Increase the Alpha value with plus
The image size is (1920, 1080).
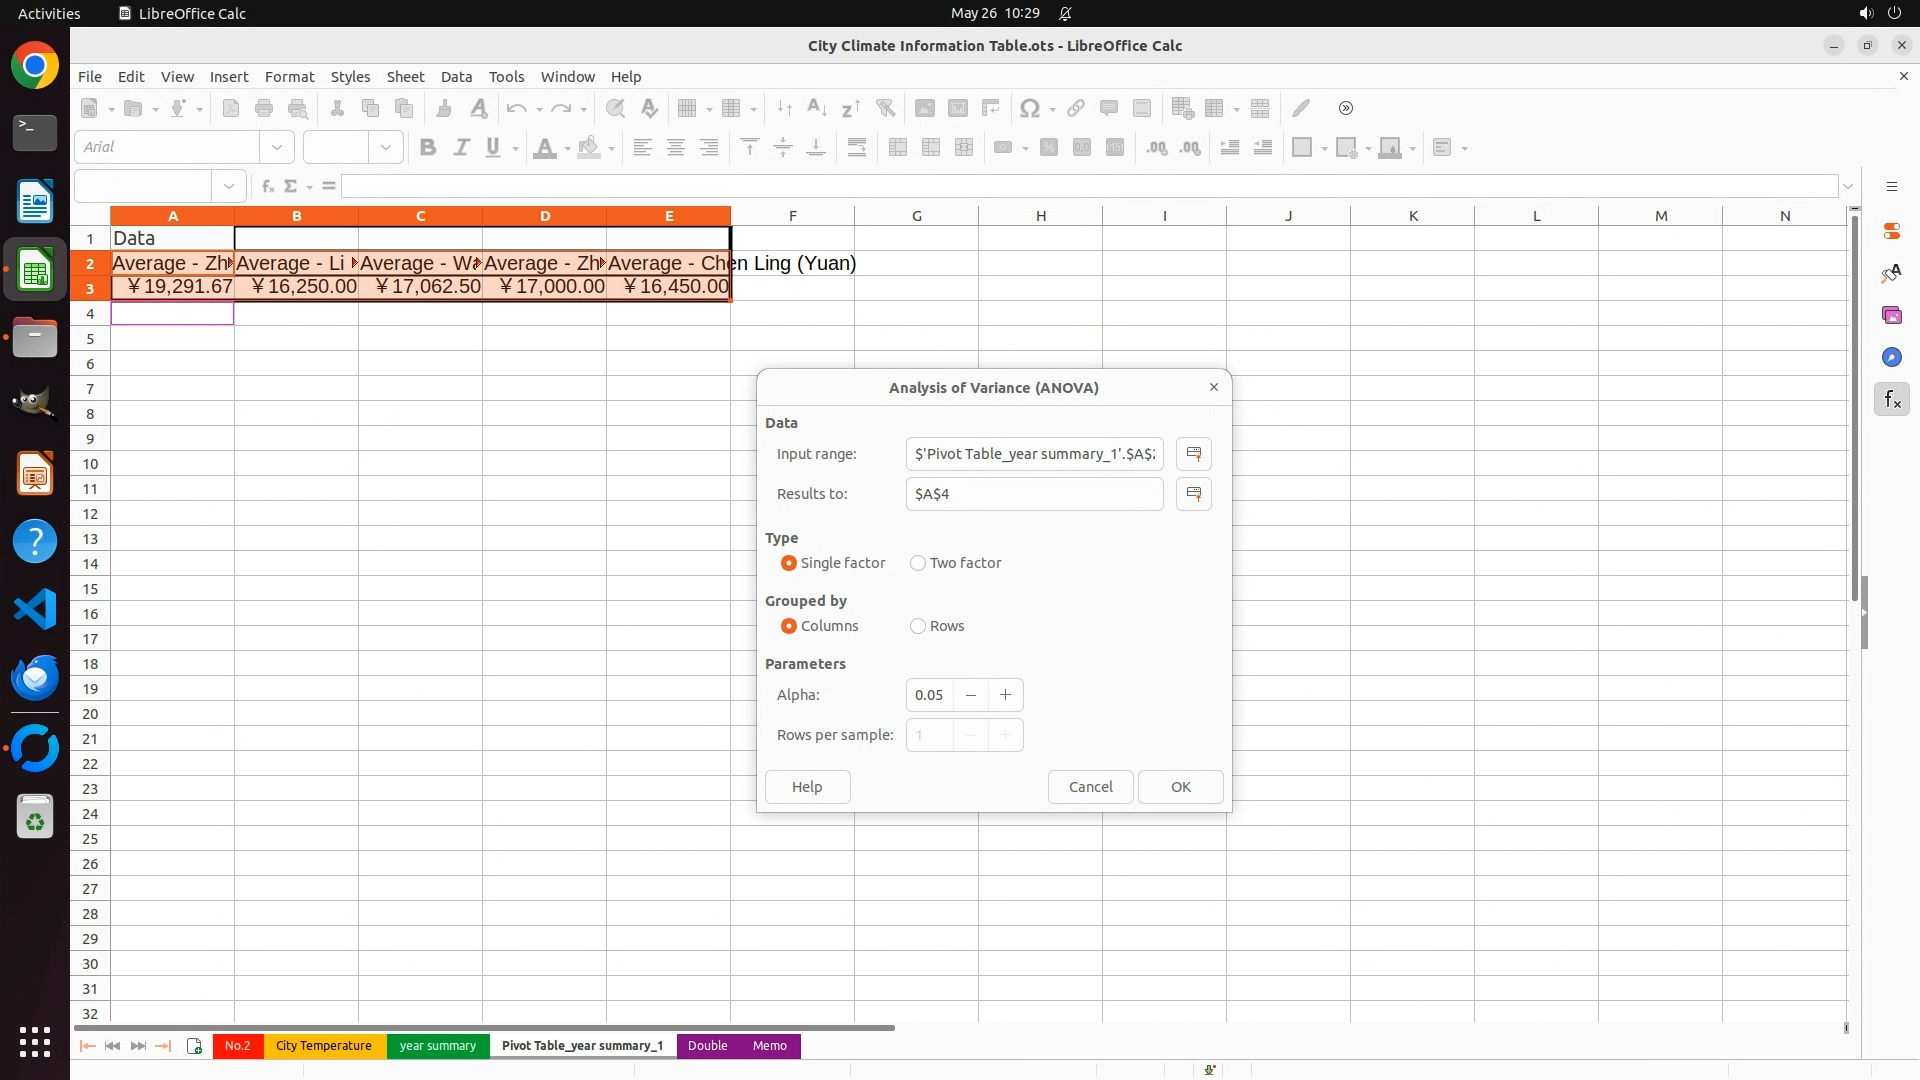1005,695
